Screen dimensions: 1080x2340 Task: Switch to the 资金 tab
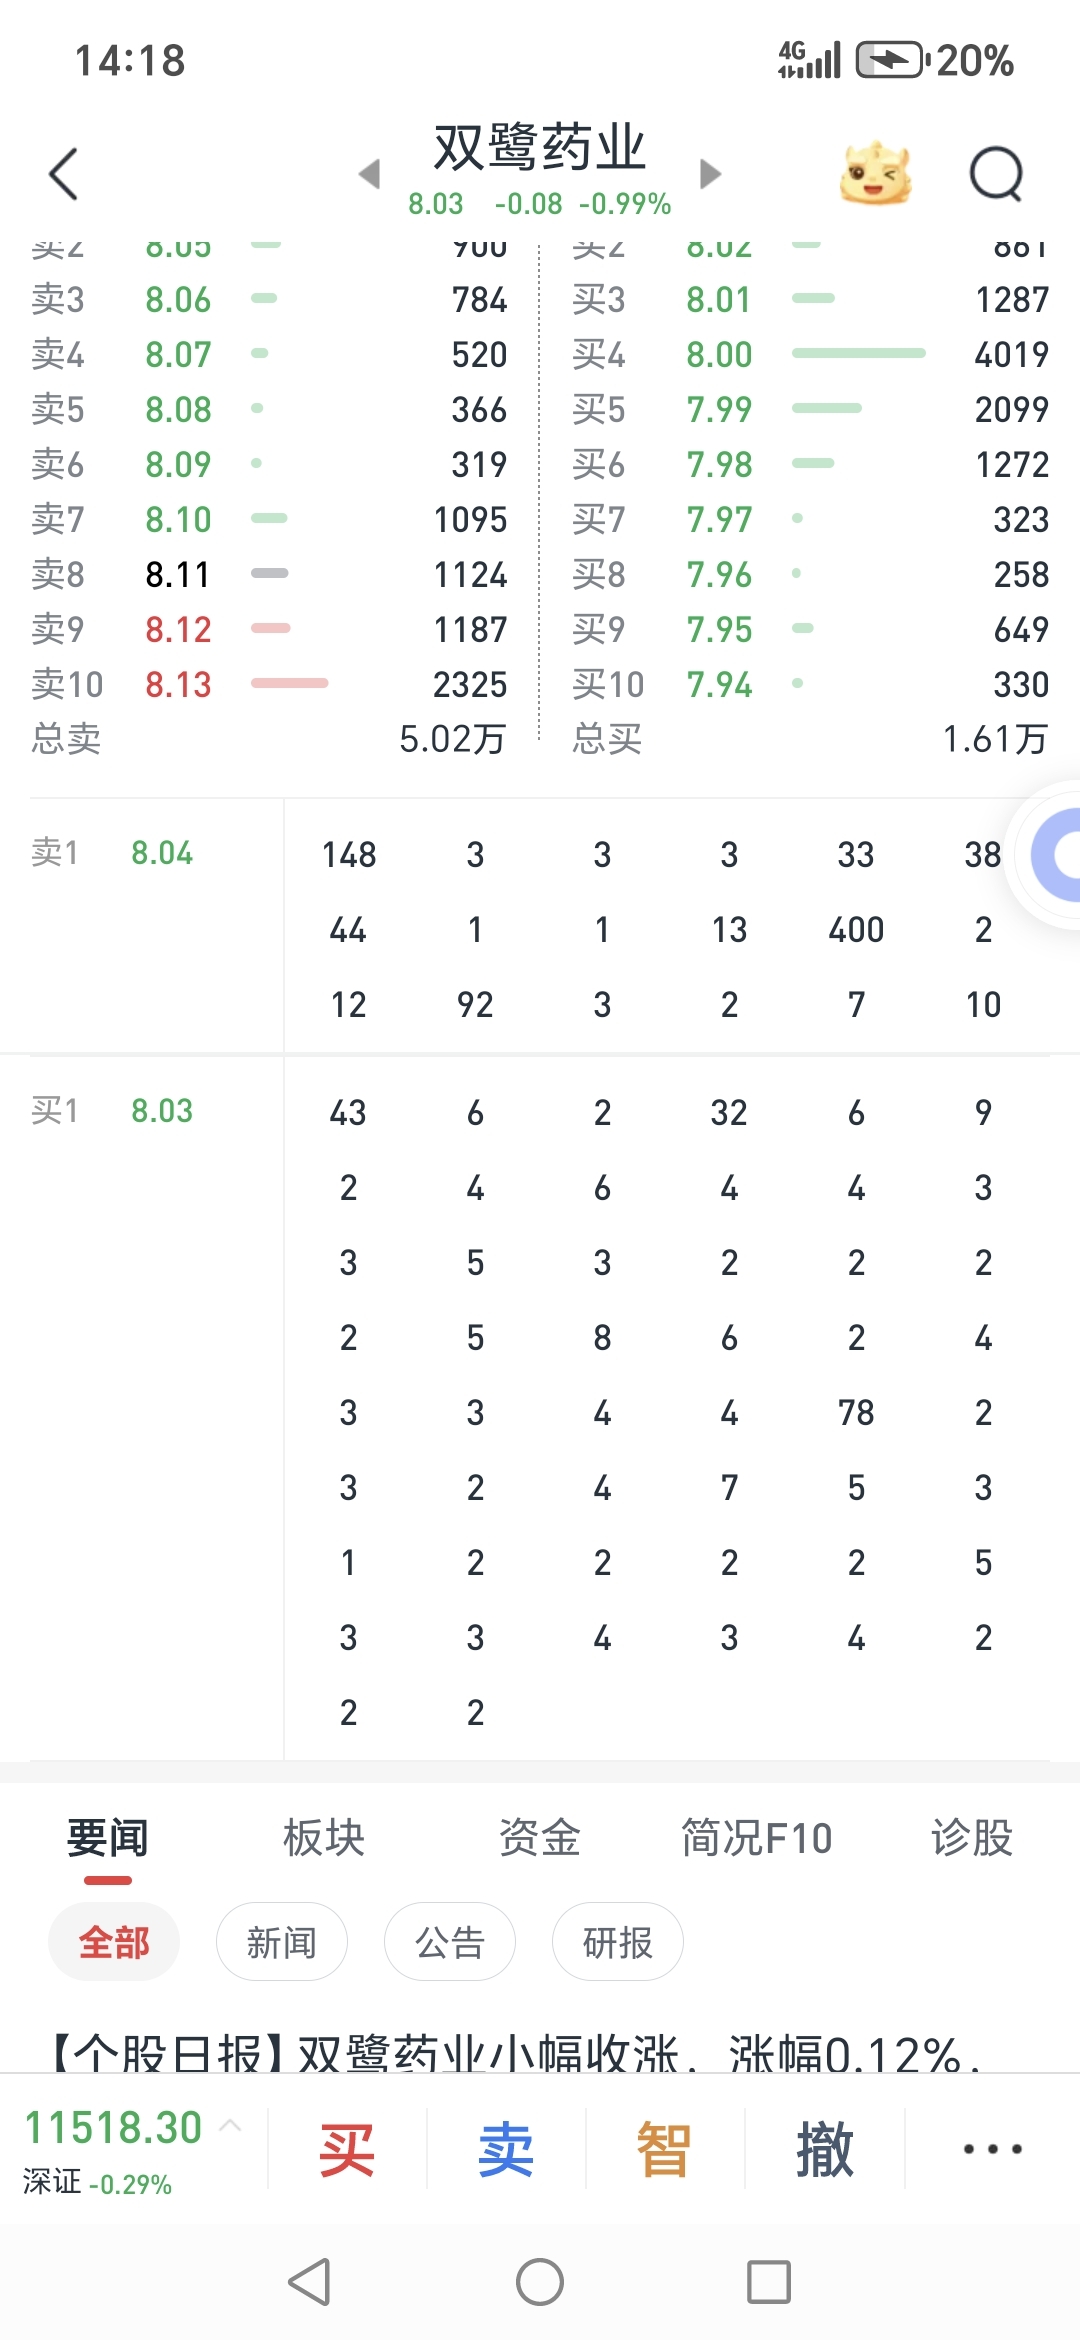pyautogui.click(x=540, y=1837)
